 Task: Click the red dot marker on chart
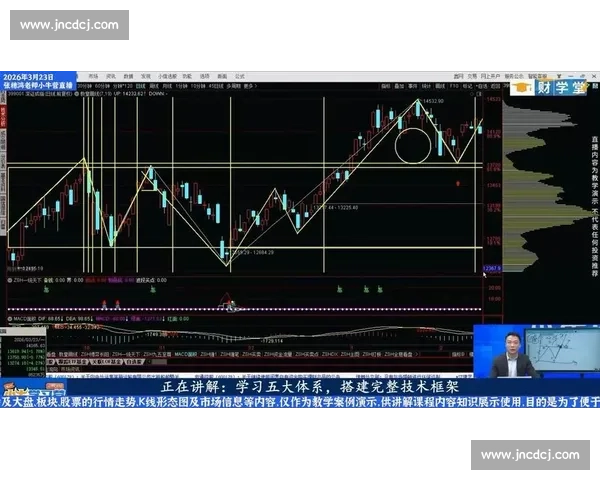(x=458, y=184)
